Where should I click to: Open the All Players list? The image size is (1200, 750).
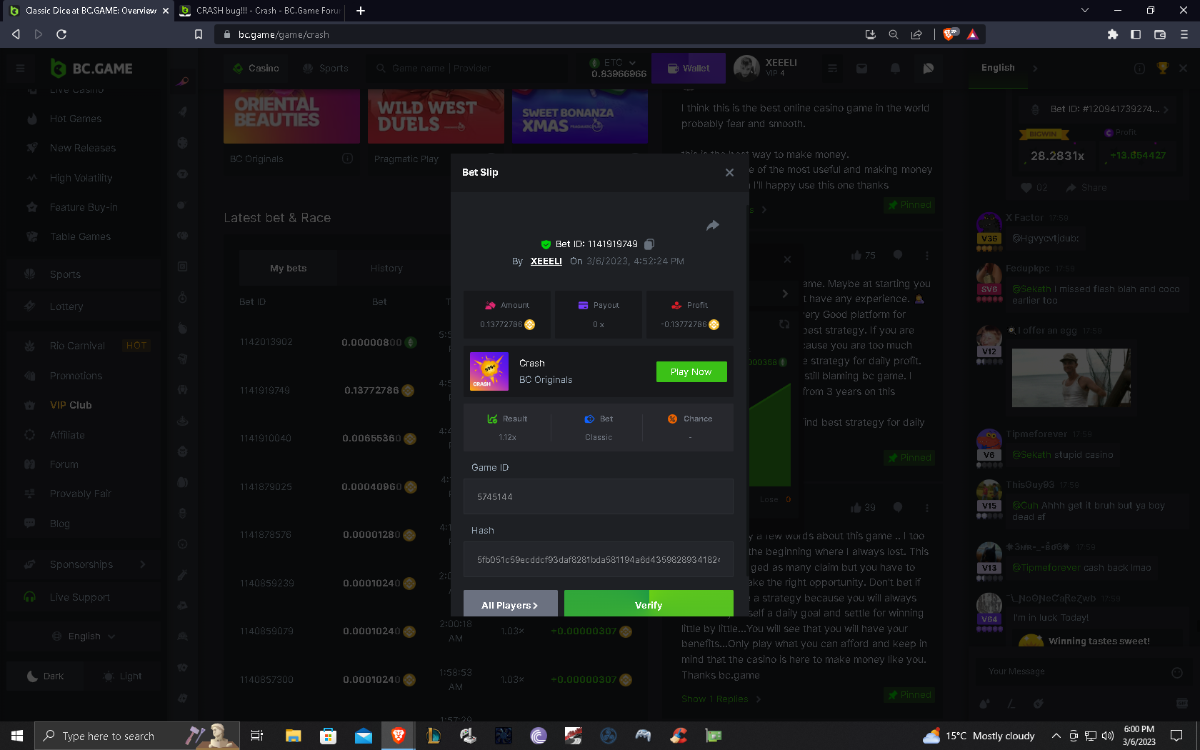(510, 605)
